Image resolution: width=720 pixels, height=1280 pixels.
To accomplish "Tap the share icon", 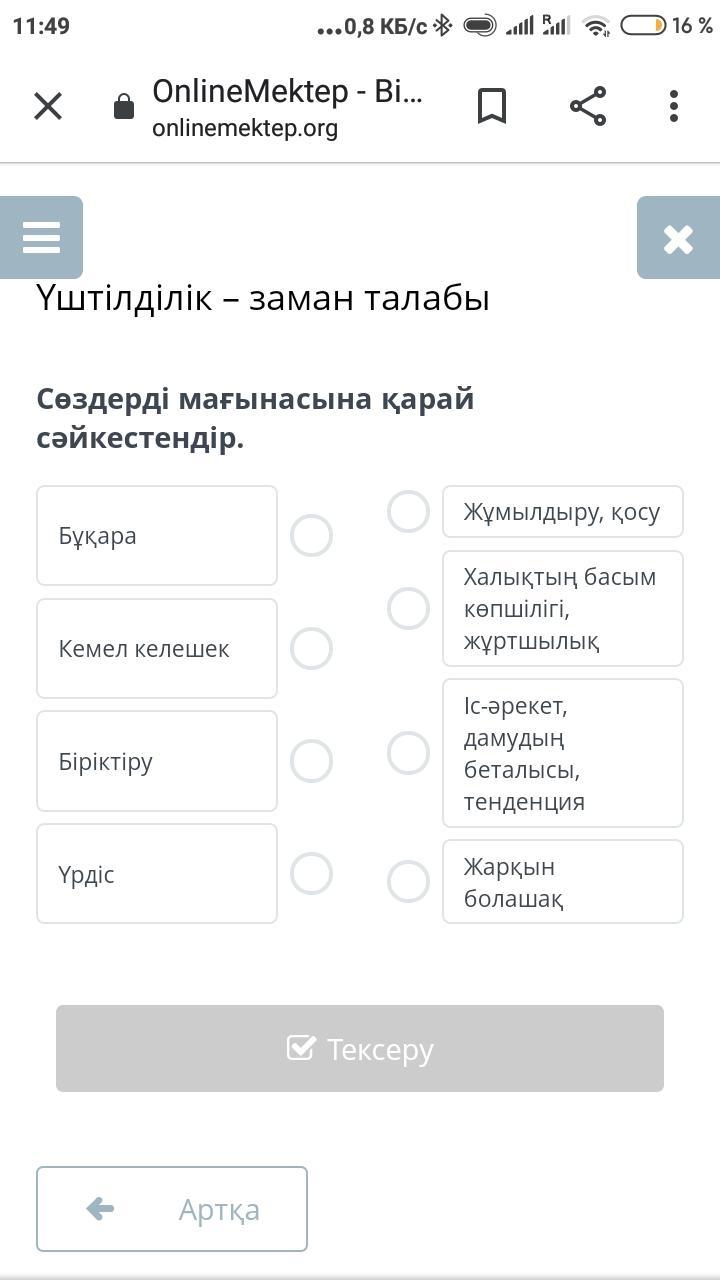I will (588, 106).
